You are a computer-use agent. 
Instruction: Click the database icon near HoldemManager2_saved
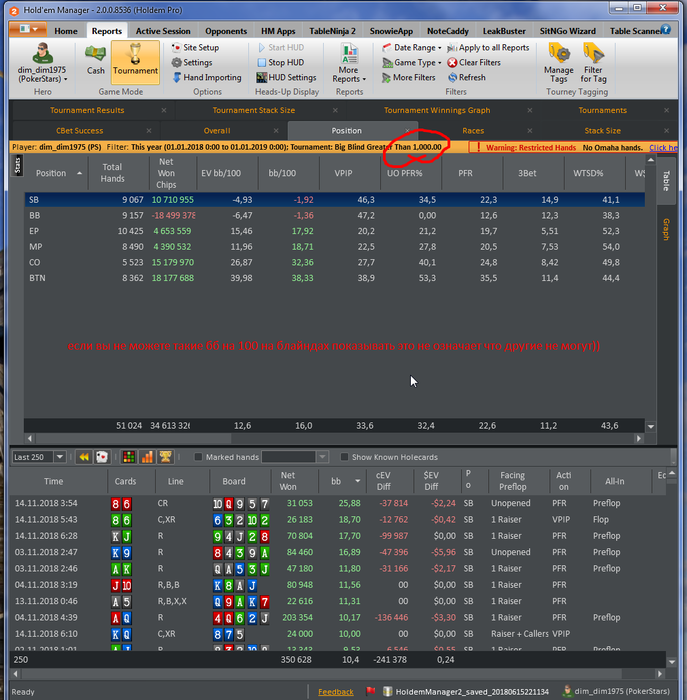coord(387,691)
